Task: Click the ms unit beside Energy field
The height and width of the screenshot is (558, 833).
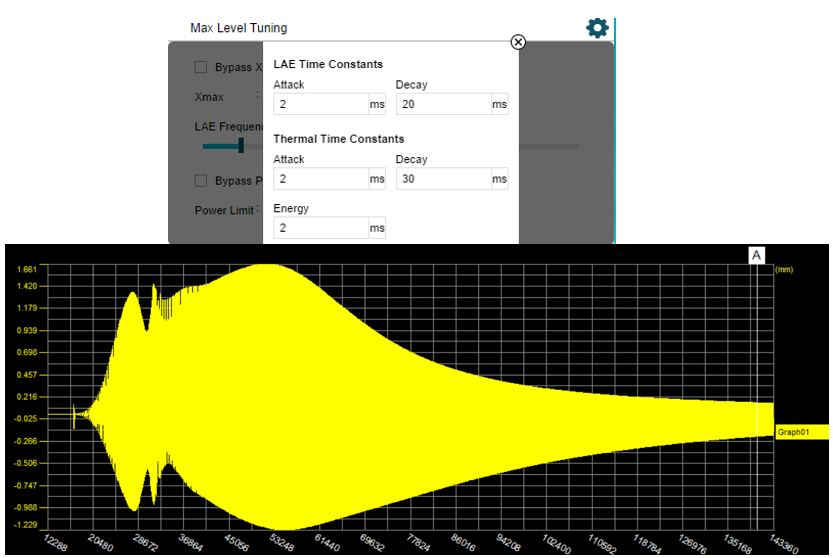Action: click(x=377, y=228)
